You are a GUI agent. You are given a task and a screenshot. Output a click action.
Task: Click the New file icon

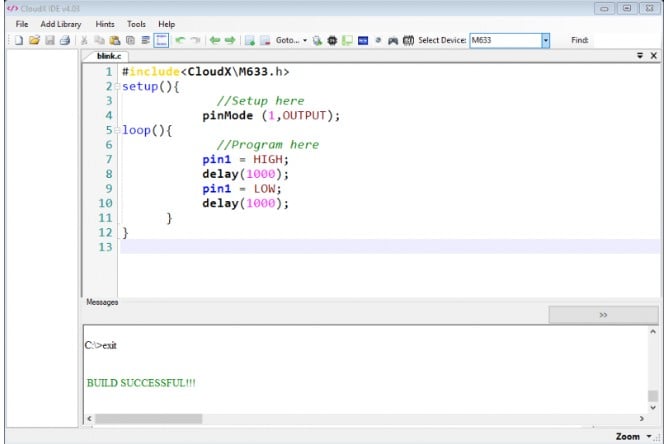[x=19, y=41]
